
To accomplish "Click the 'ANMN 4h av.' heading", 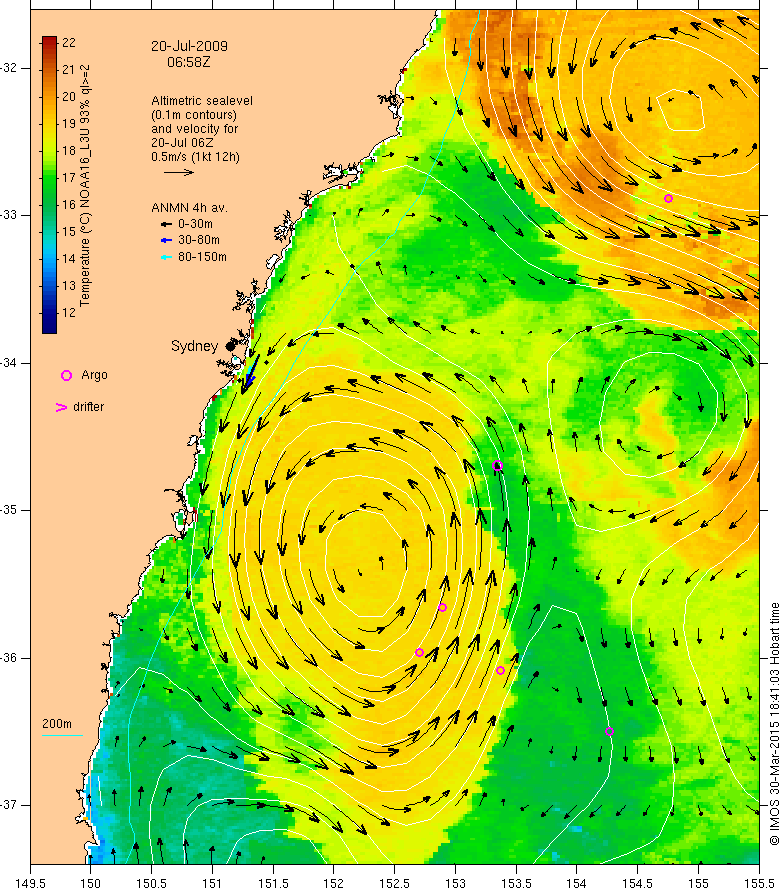I will pyautogui.click(x=189, y=208).
